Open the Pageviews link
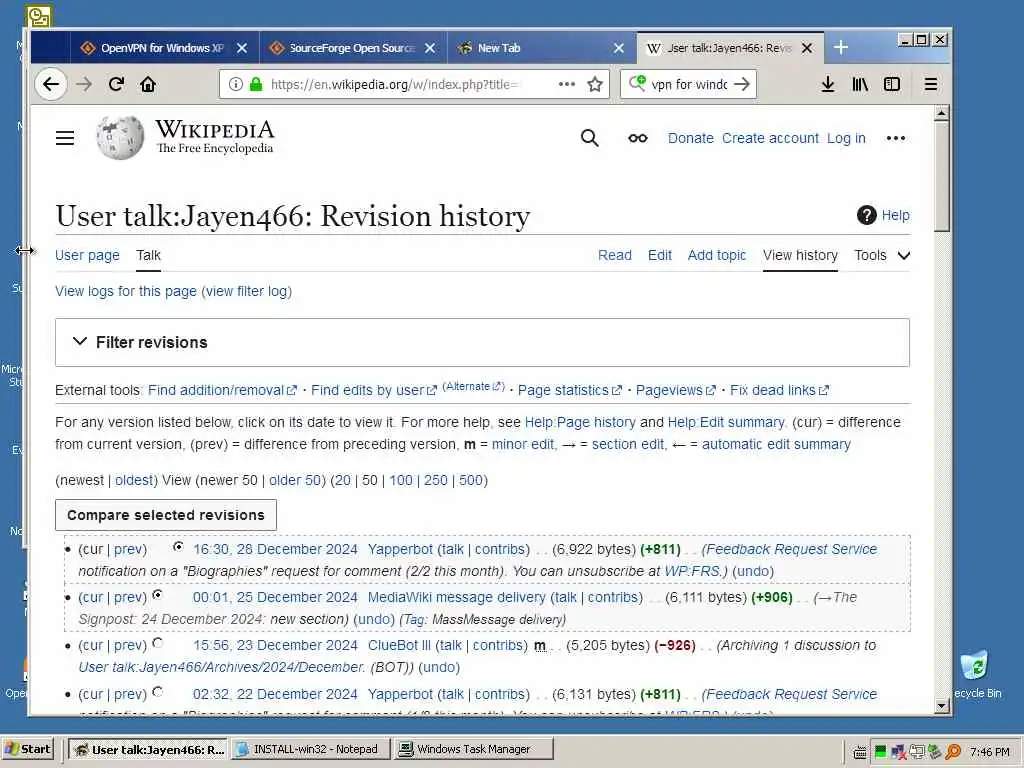 675,390
